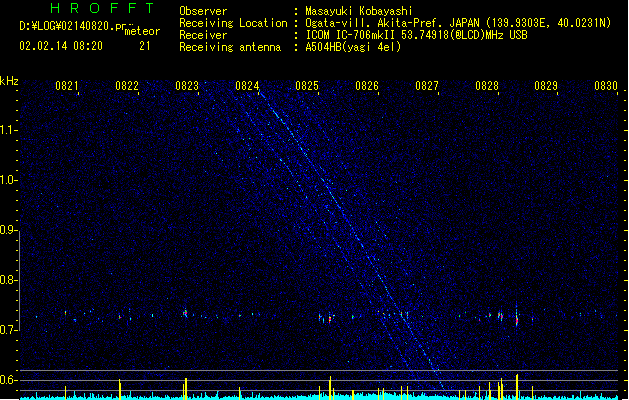Click the observer name Masayuki Kobayashi
The image size is (629, 400).
pos(359,11)
